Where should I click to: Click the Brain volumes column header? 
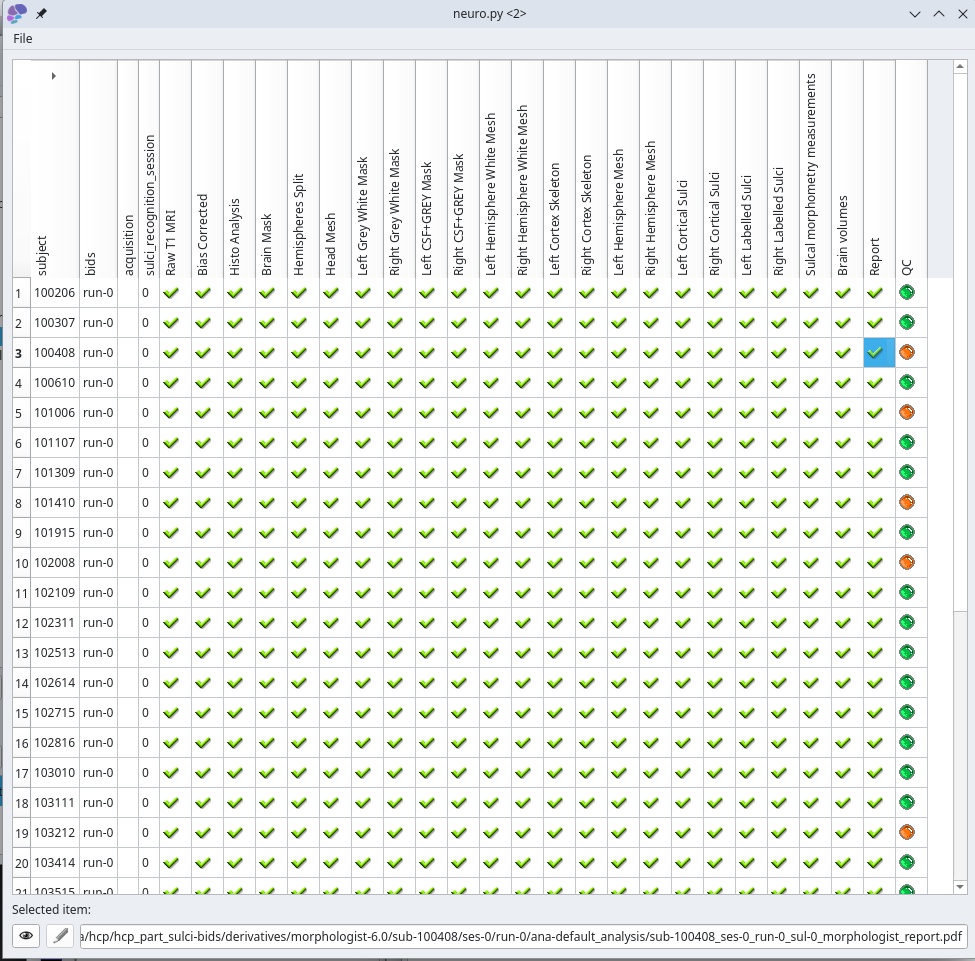click(847, 169)
